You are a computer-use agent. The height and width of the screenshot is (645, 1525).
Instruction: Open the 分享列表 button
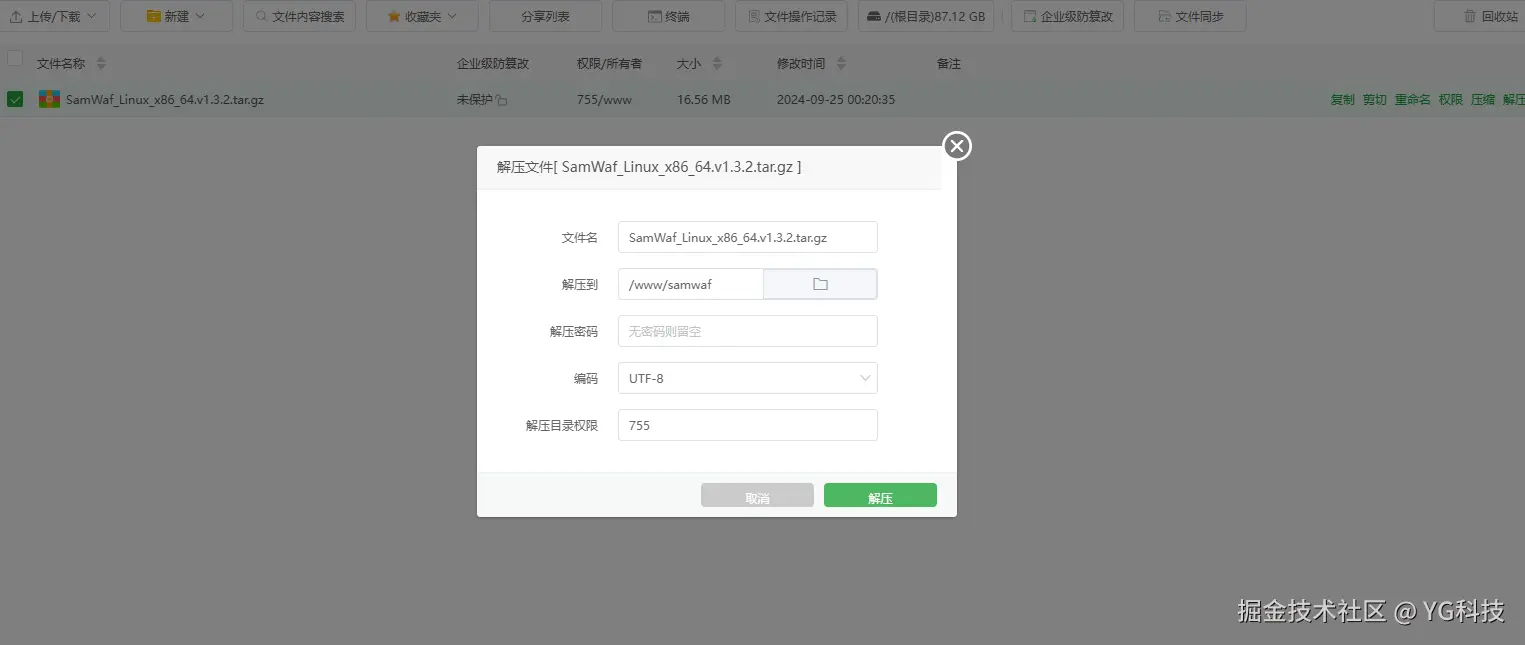(x=545, y=16)
